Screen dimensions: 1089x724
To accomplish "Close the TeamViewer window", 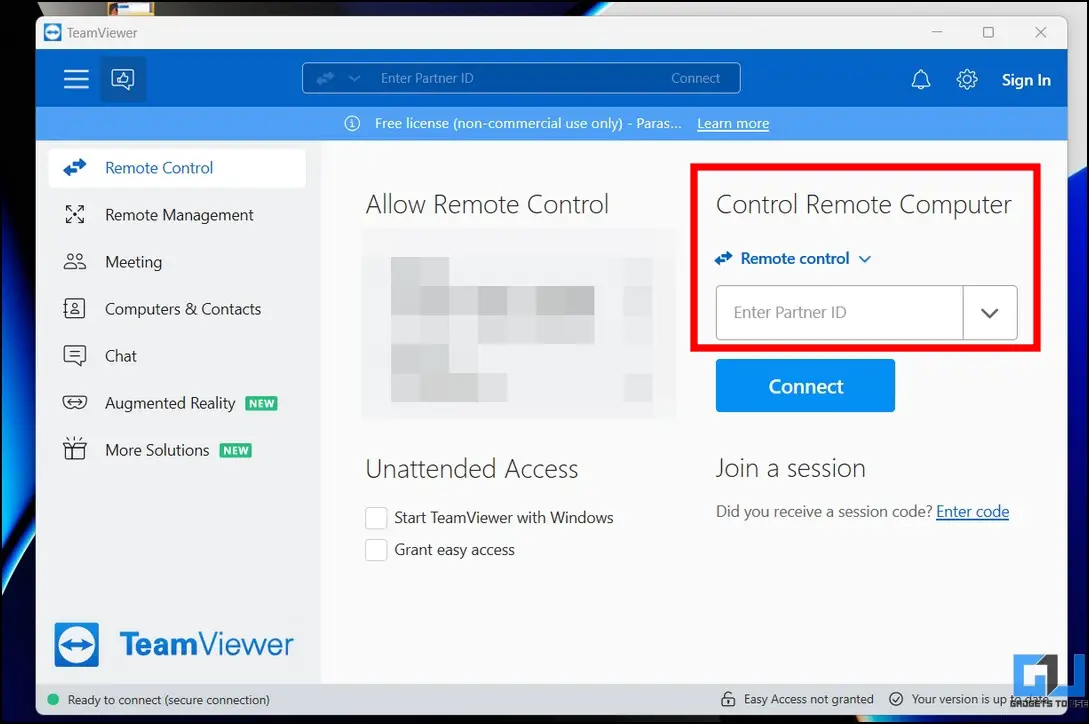I will (x=1040, y=32).
